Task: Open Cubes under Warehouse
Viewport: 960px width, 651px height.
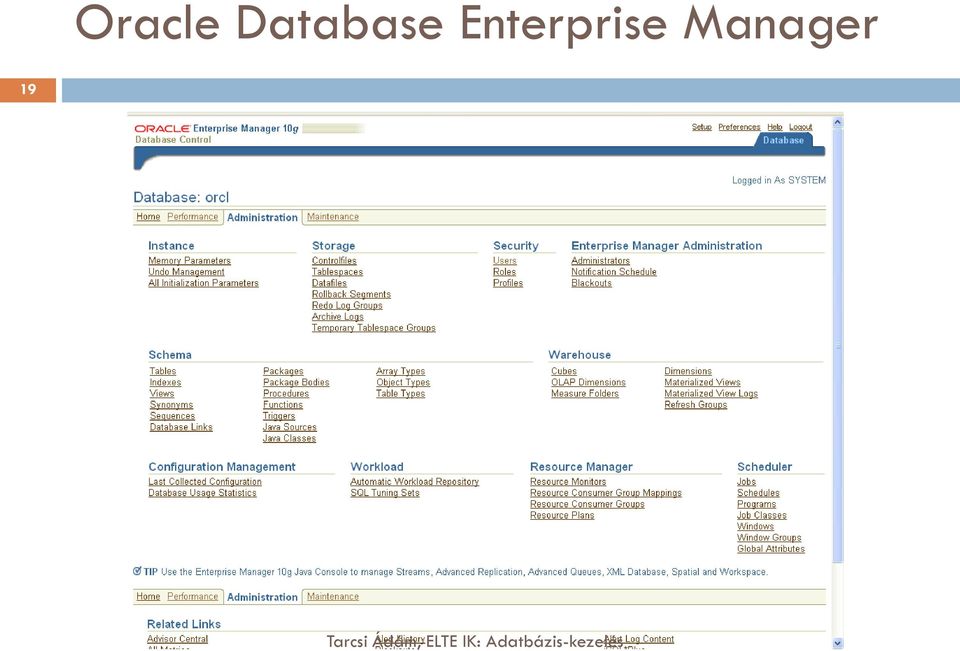Action: [564, 371]
